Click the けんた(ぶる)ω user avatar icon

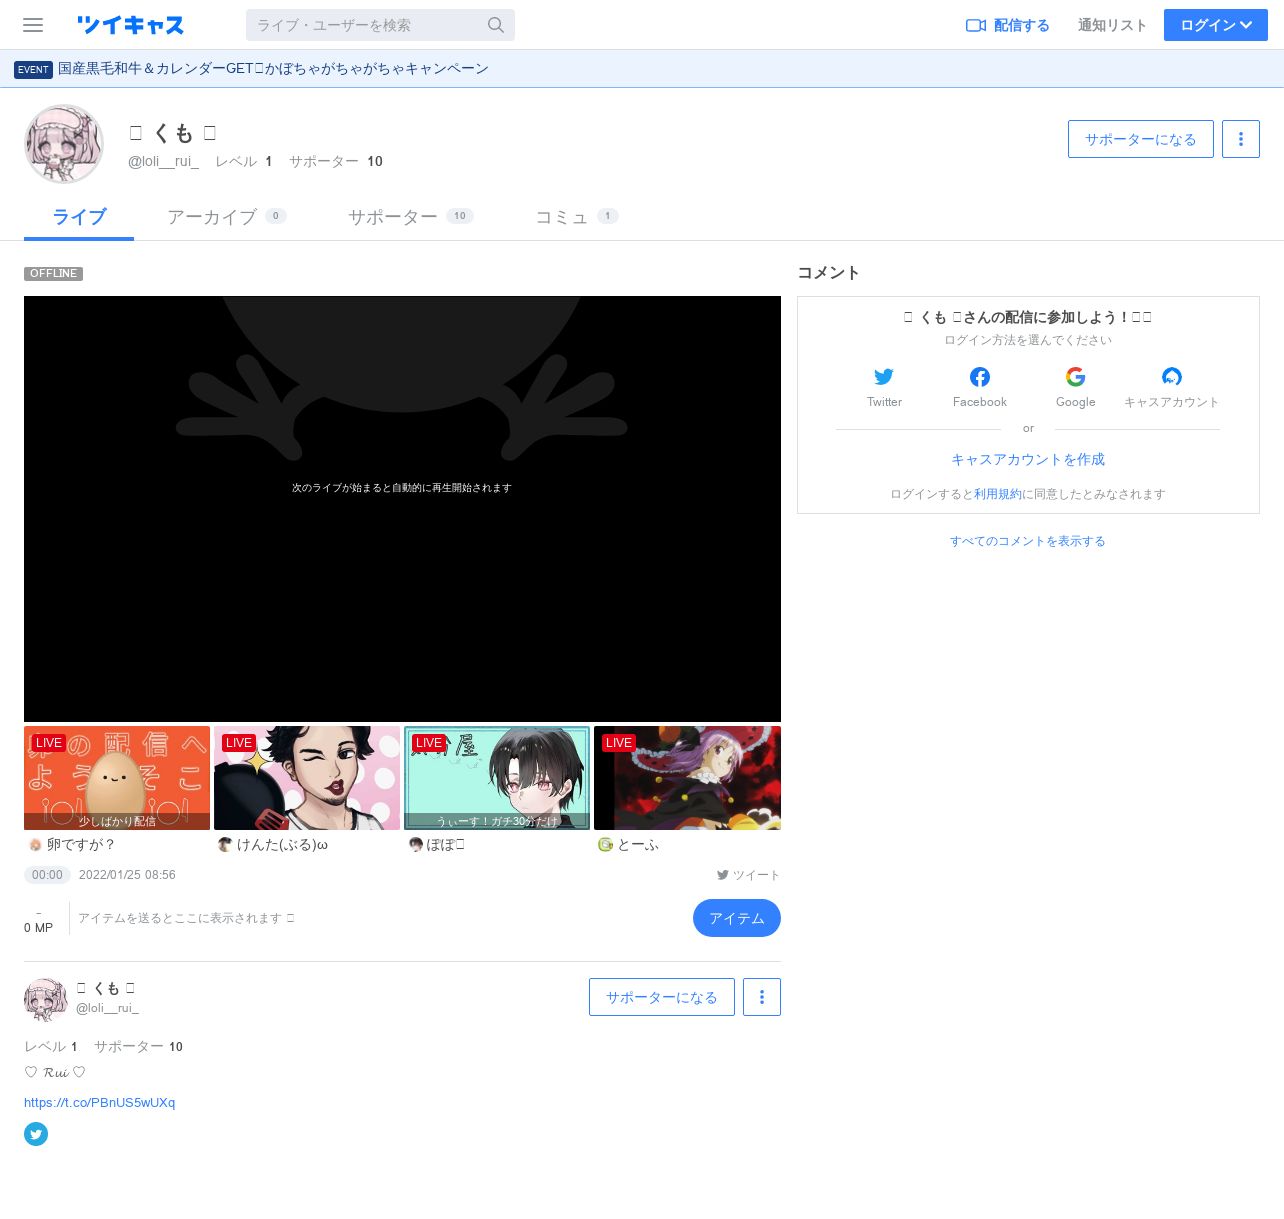point(225,845)
